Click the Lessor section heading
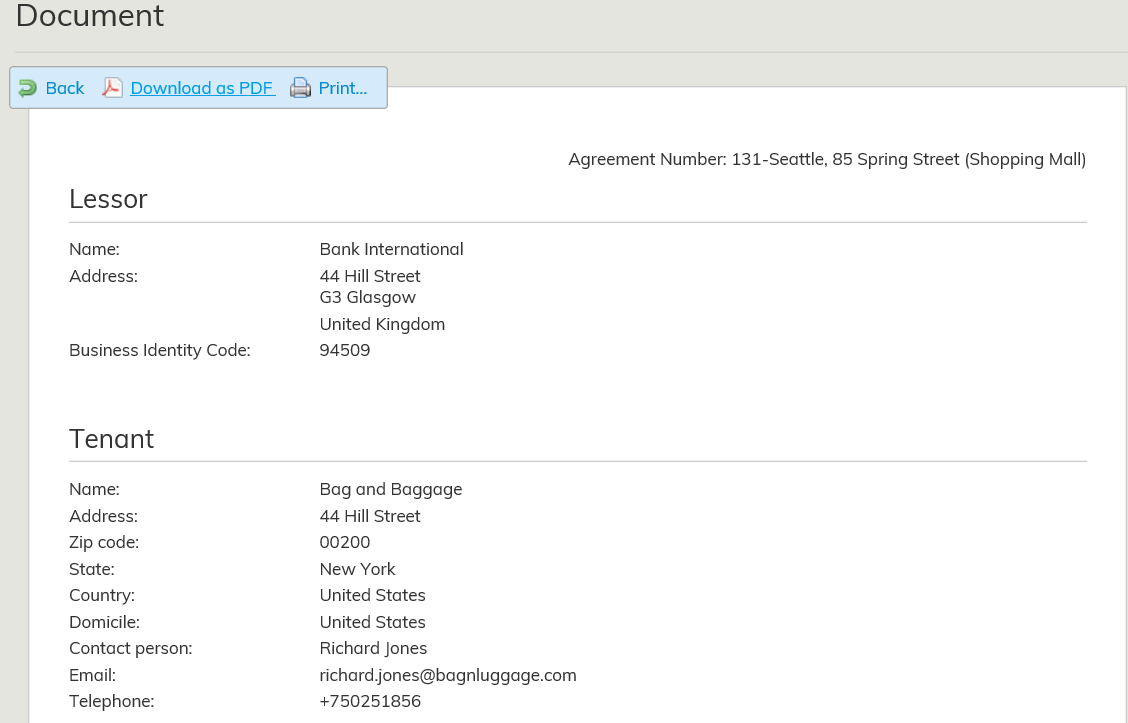Viewport: 1128px width, 723px height. (108, 199)
